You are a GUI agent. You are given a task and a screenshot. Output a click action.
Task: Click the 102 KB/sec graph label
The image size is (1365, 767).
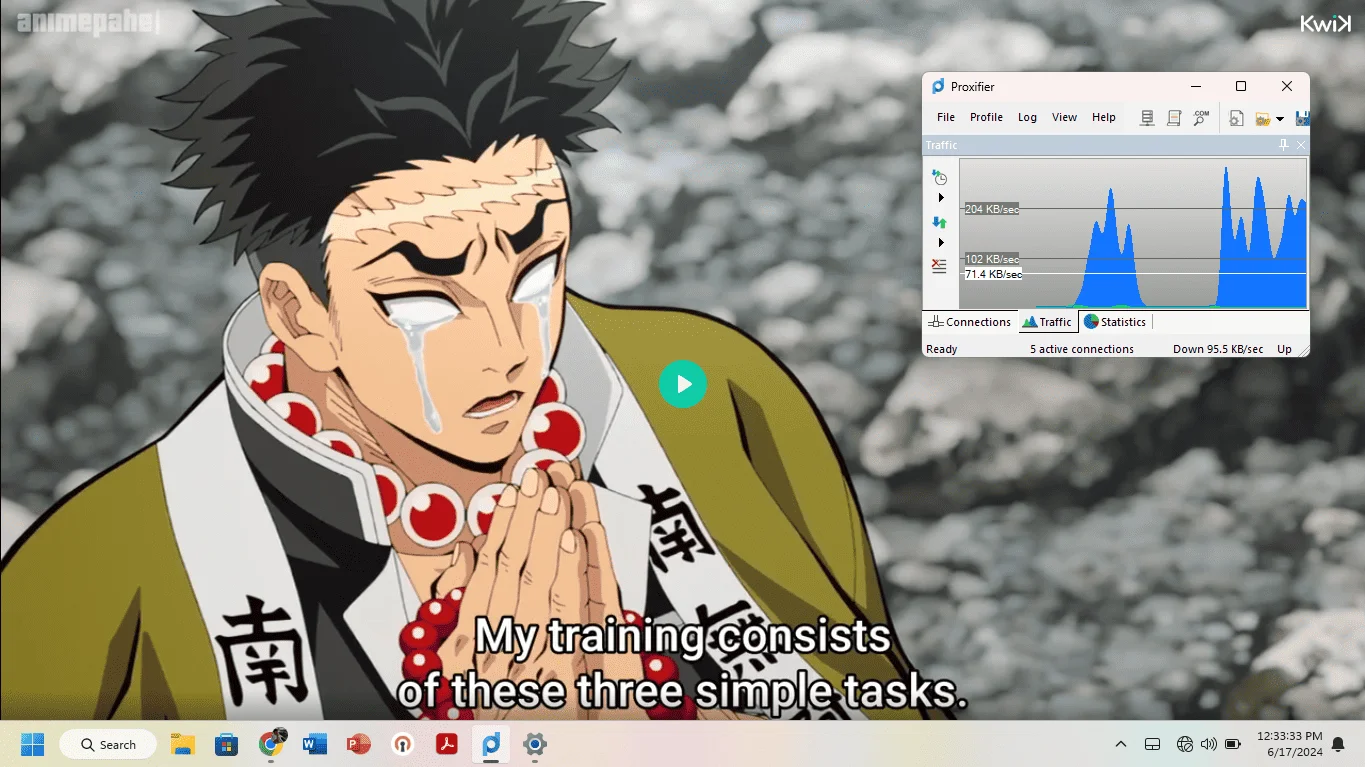pyautogui.click(x=991, y=259)
